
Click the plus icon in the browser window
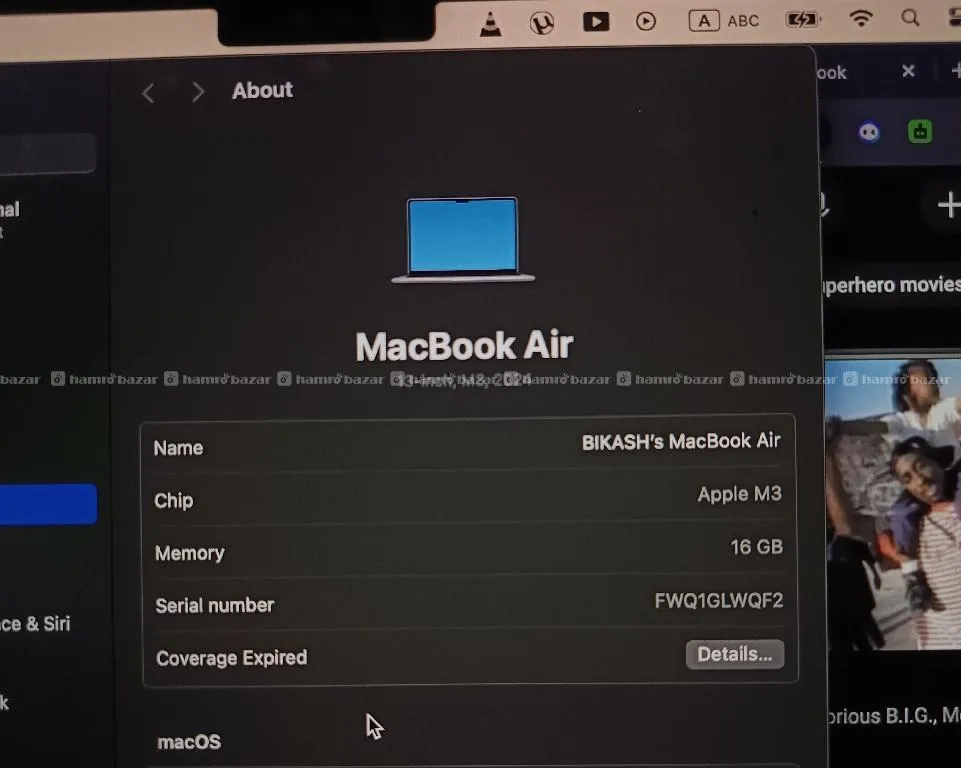tap(949, 204)
